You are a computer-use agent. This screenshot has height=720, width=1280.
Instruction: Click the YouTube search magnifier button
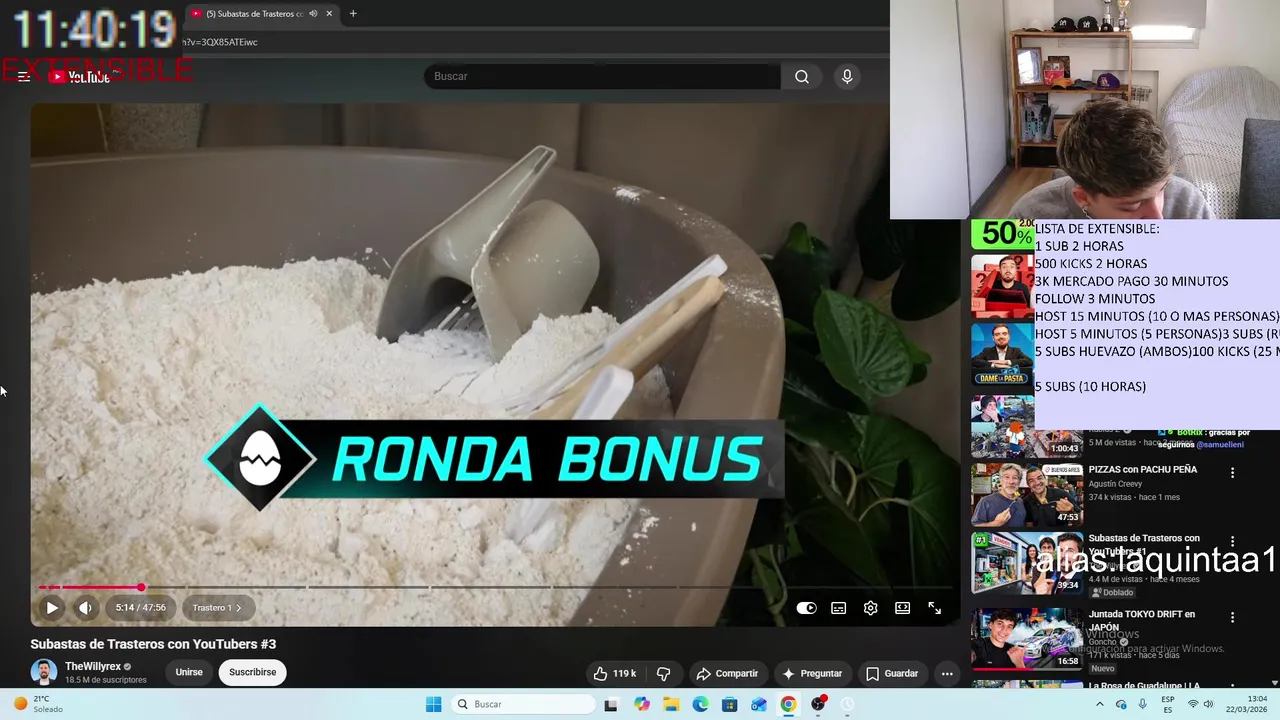click(x=802, y=77)
